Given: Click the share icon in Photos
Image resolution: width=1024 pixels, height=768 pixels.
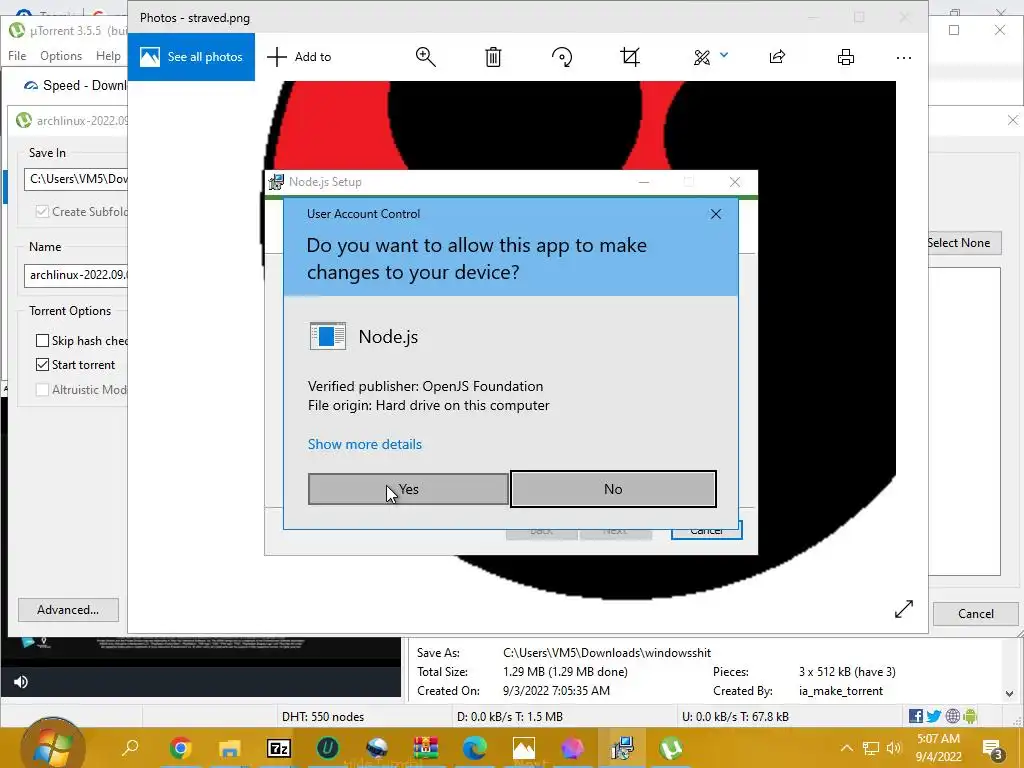Looking at the screenshot, I should [777, 57].
